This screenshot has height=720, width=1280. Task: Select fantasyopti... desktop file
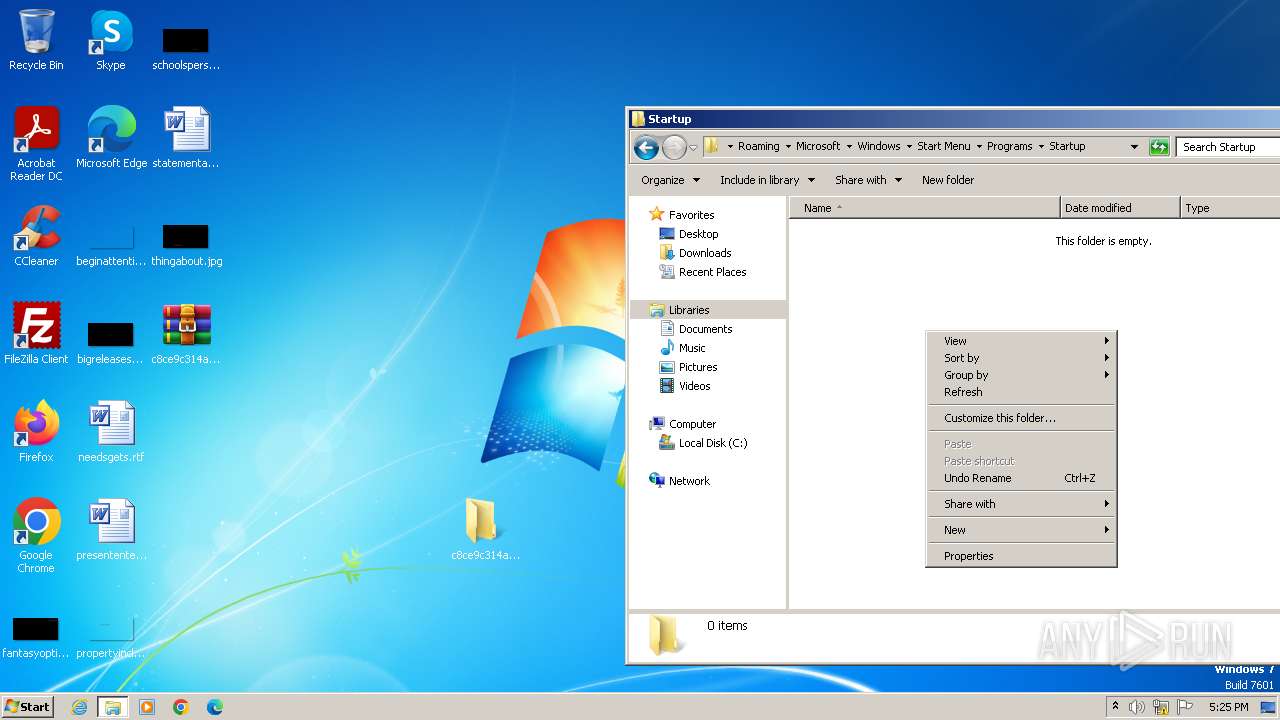click(x=36, y=635)
